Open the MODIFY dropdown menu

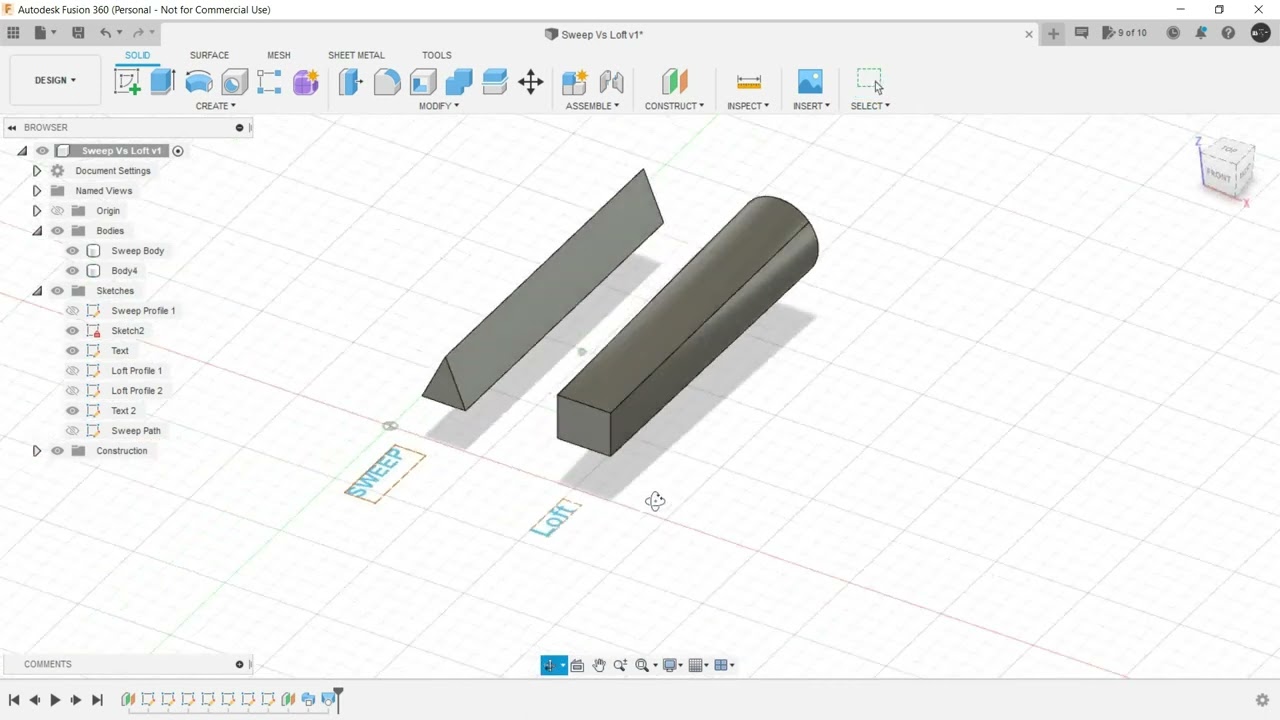[438, 106]
